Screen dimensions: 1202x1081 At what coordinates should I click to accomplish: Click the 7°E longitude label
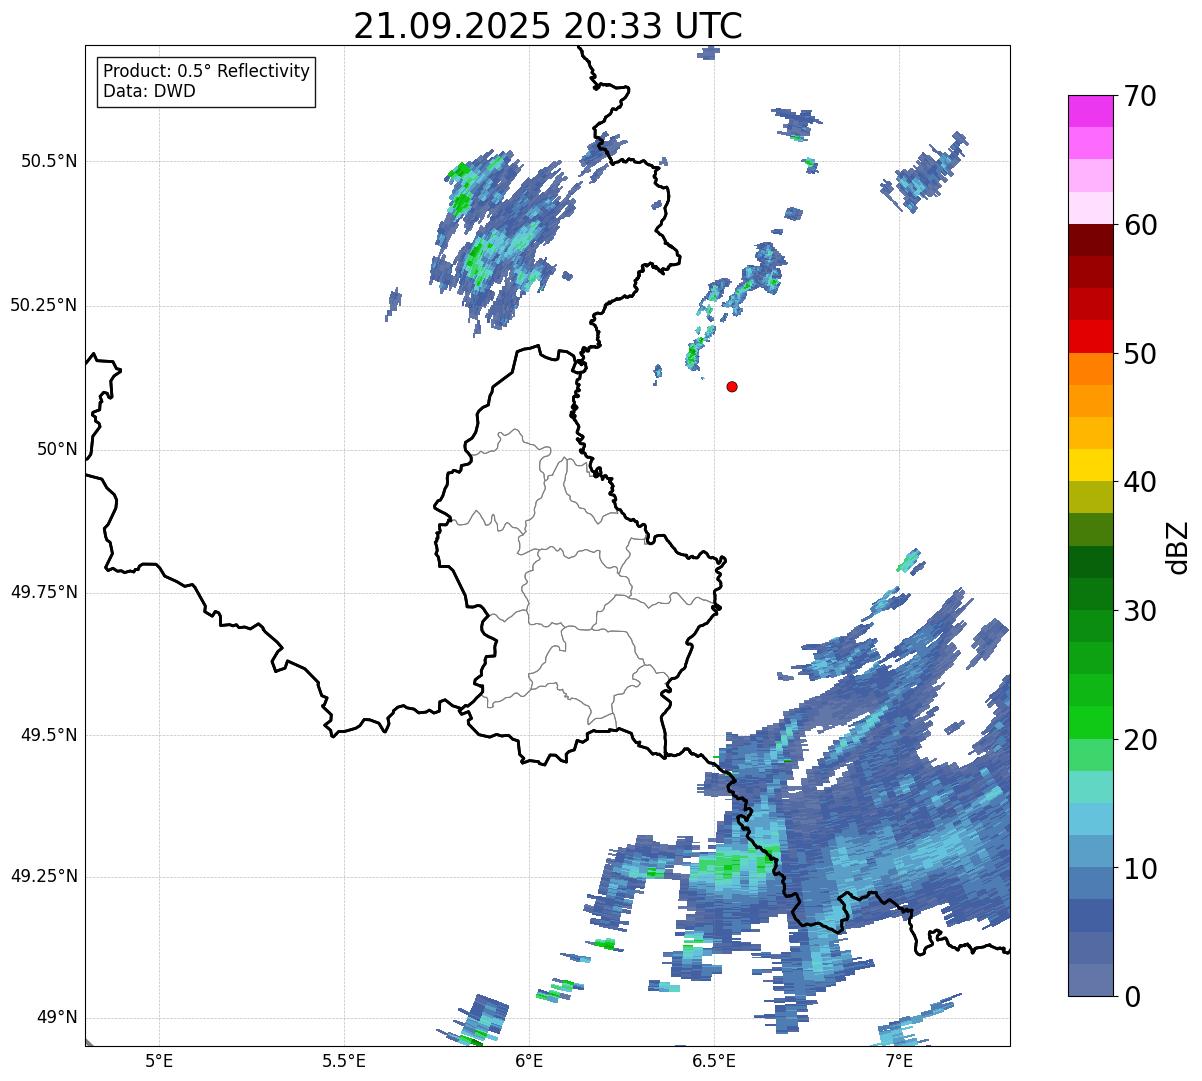coord(899,1060)
